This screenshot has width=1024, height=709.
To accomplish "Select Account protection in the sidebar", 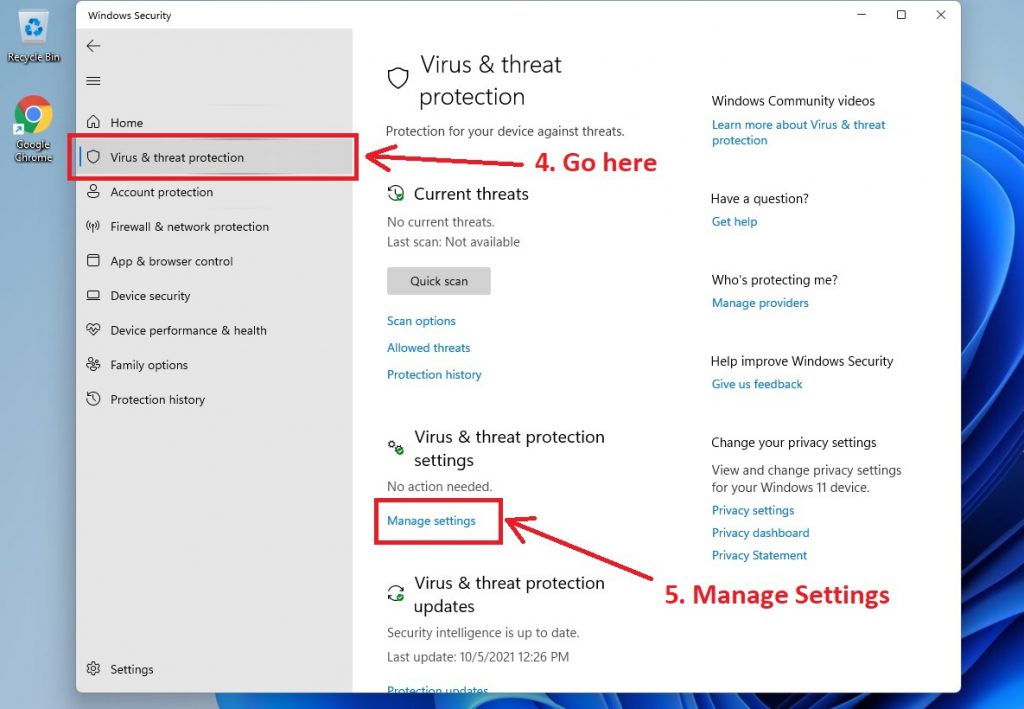I will point(214,192).
